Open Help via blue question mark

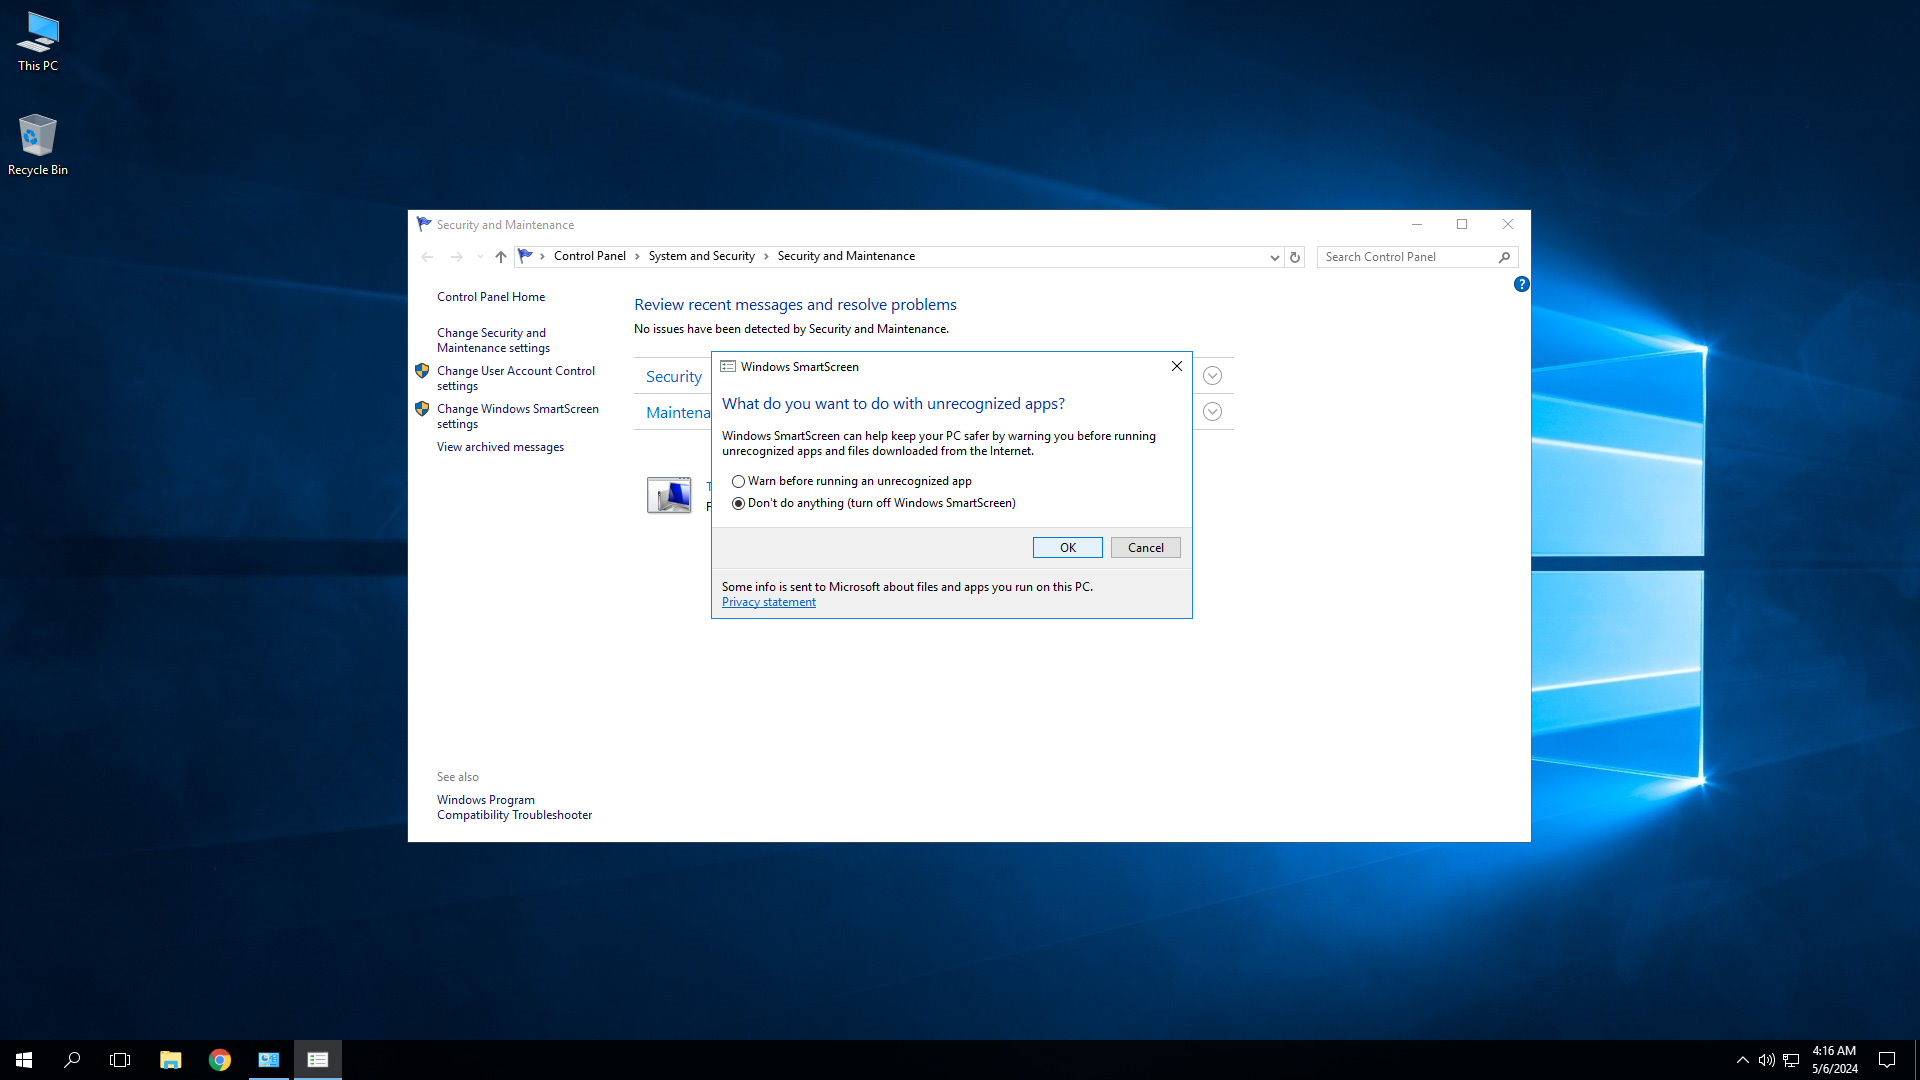click(x=1521, y=284)
